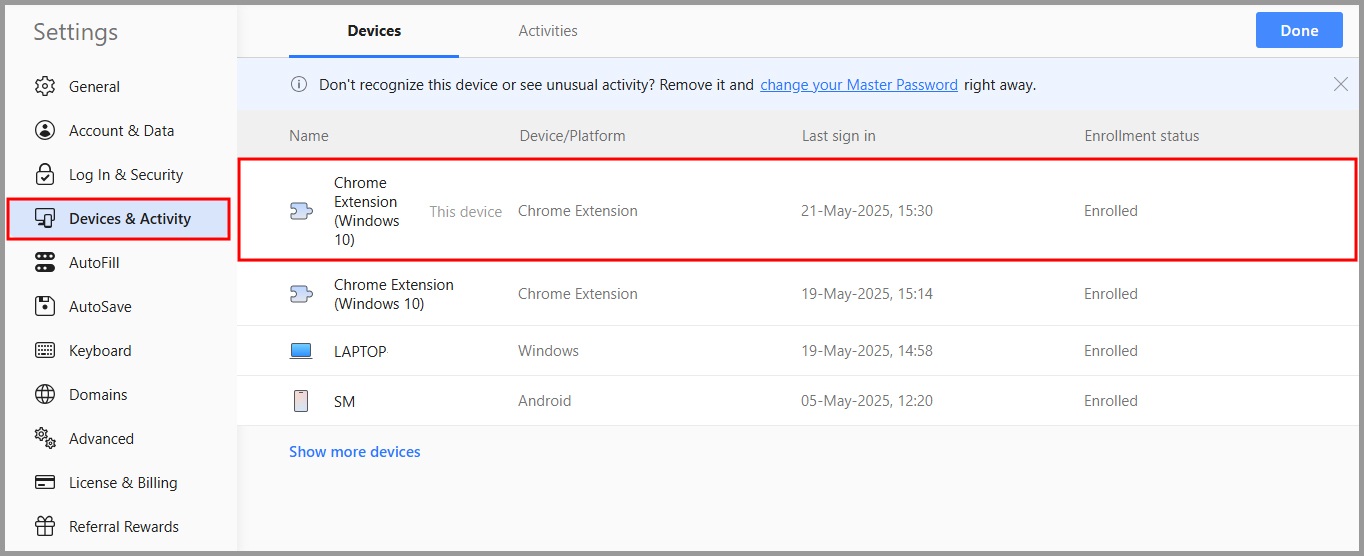Open the Devices & Activity settings section
1364x556 pixels.
(129, 219)
